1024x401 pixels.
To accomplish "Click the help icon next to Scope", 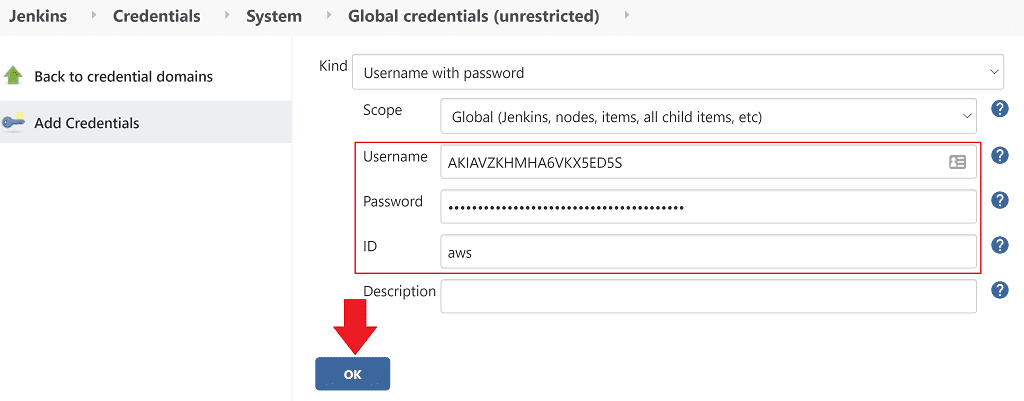I will point(998,110).
